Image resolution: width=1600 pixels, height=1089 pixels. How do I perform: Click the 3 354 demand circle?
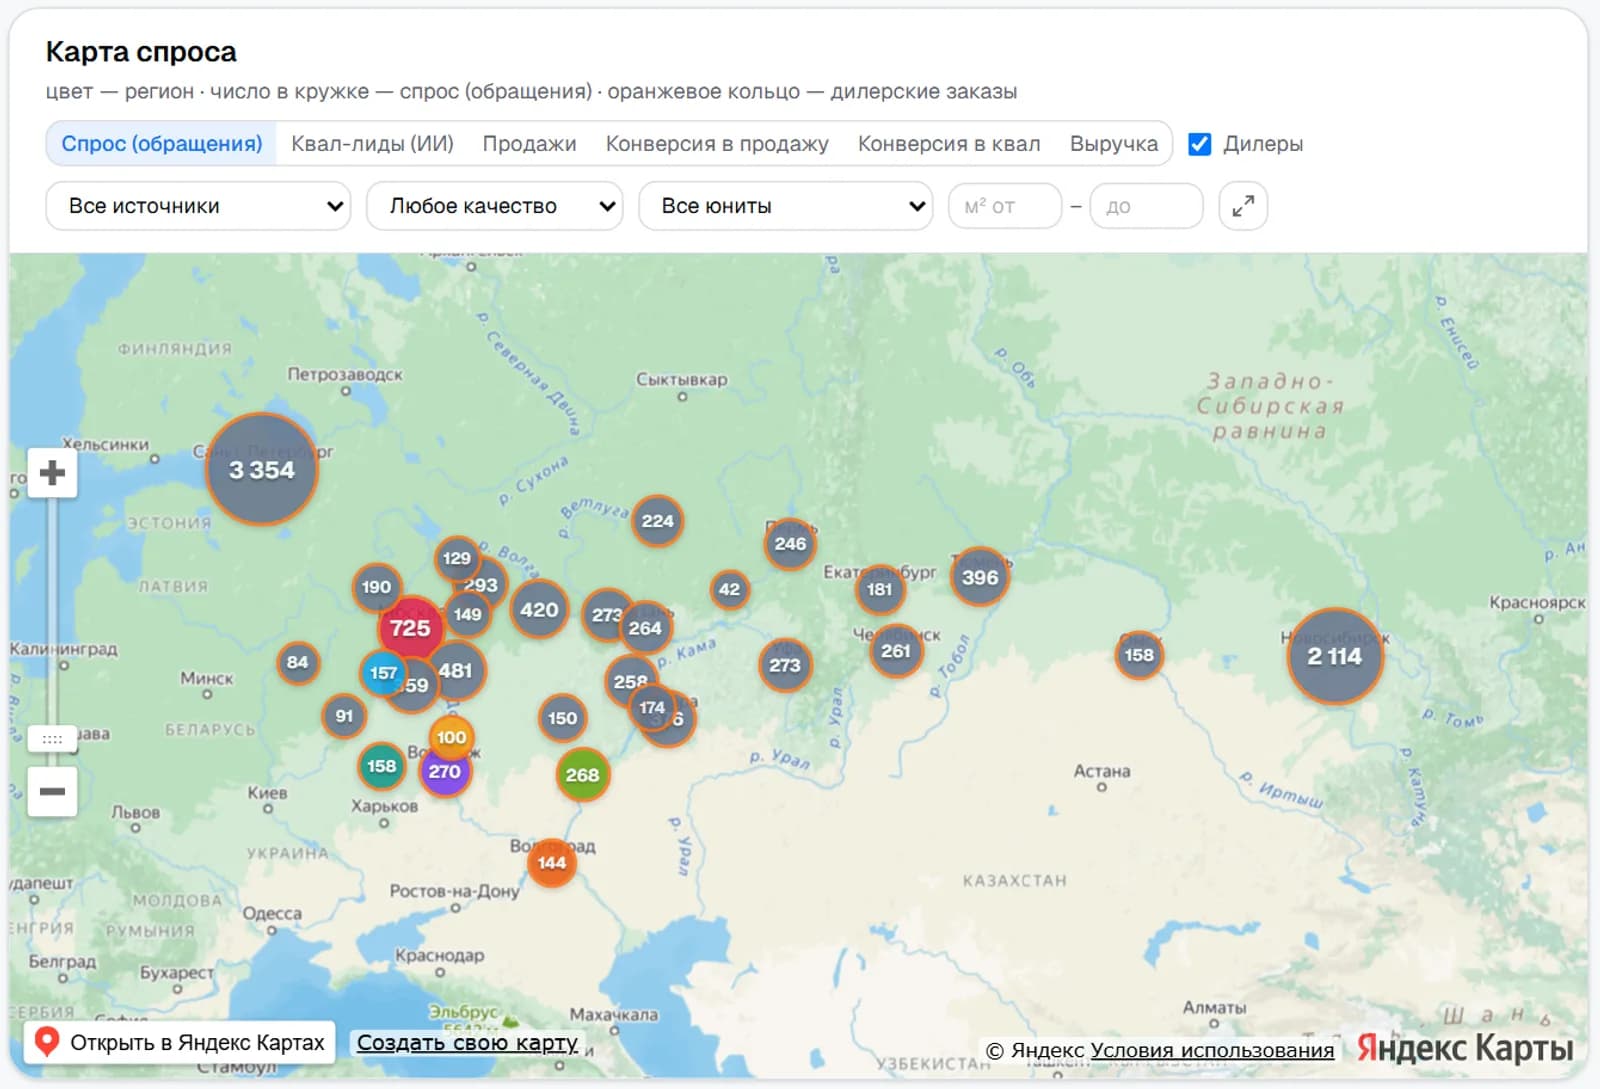click(262, 469)
